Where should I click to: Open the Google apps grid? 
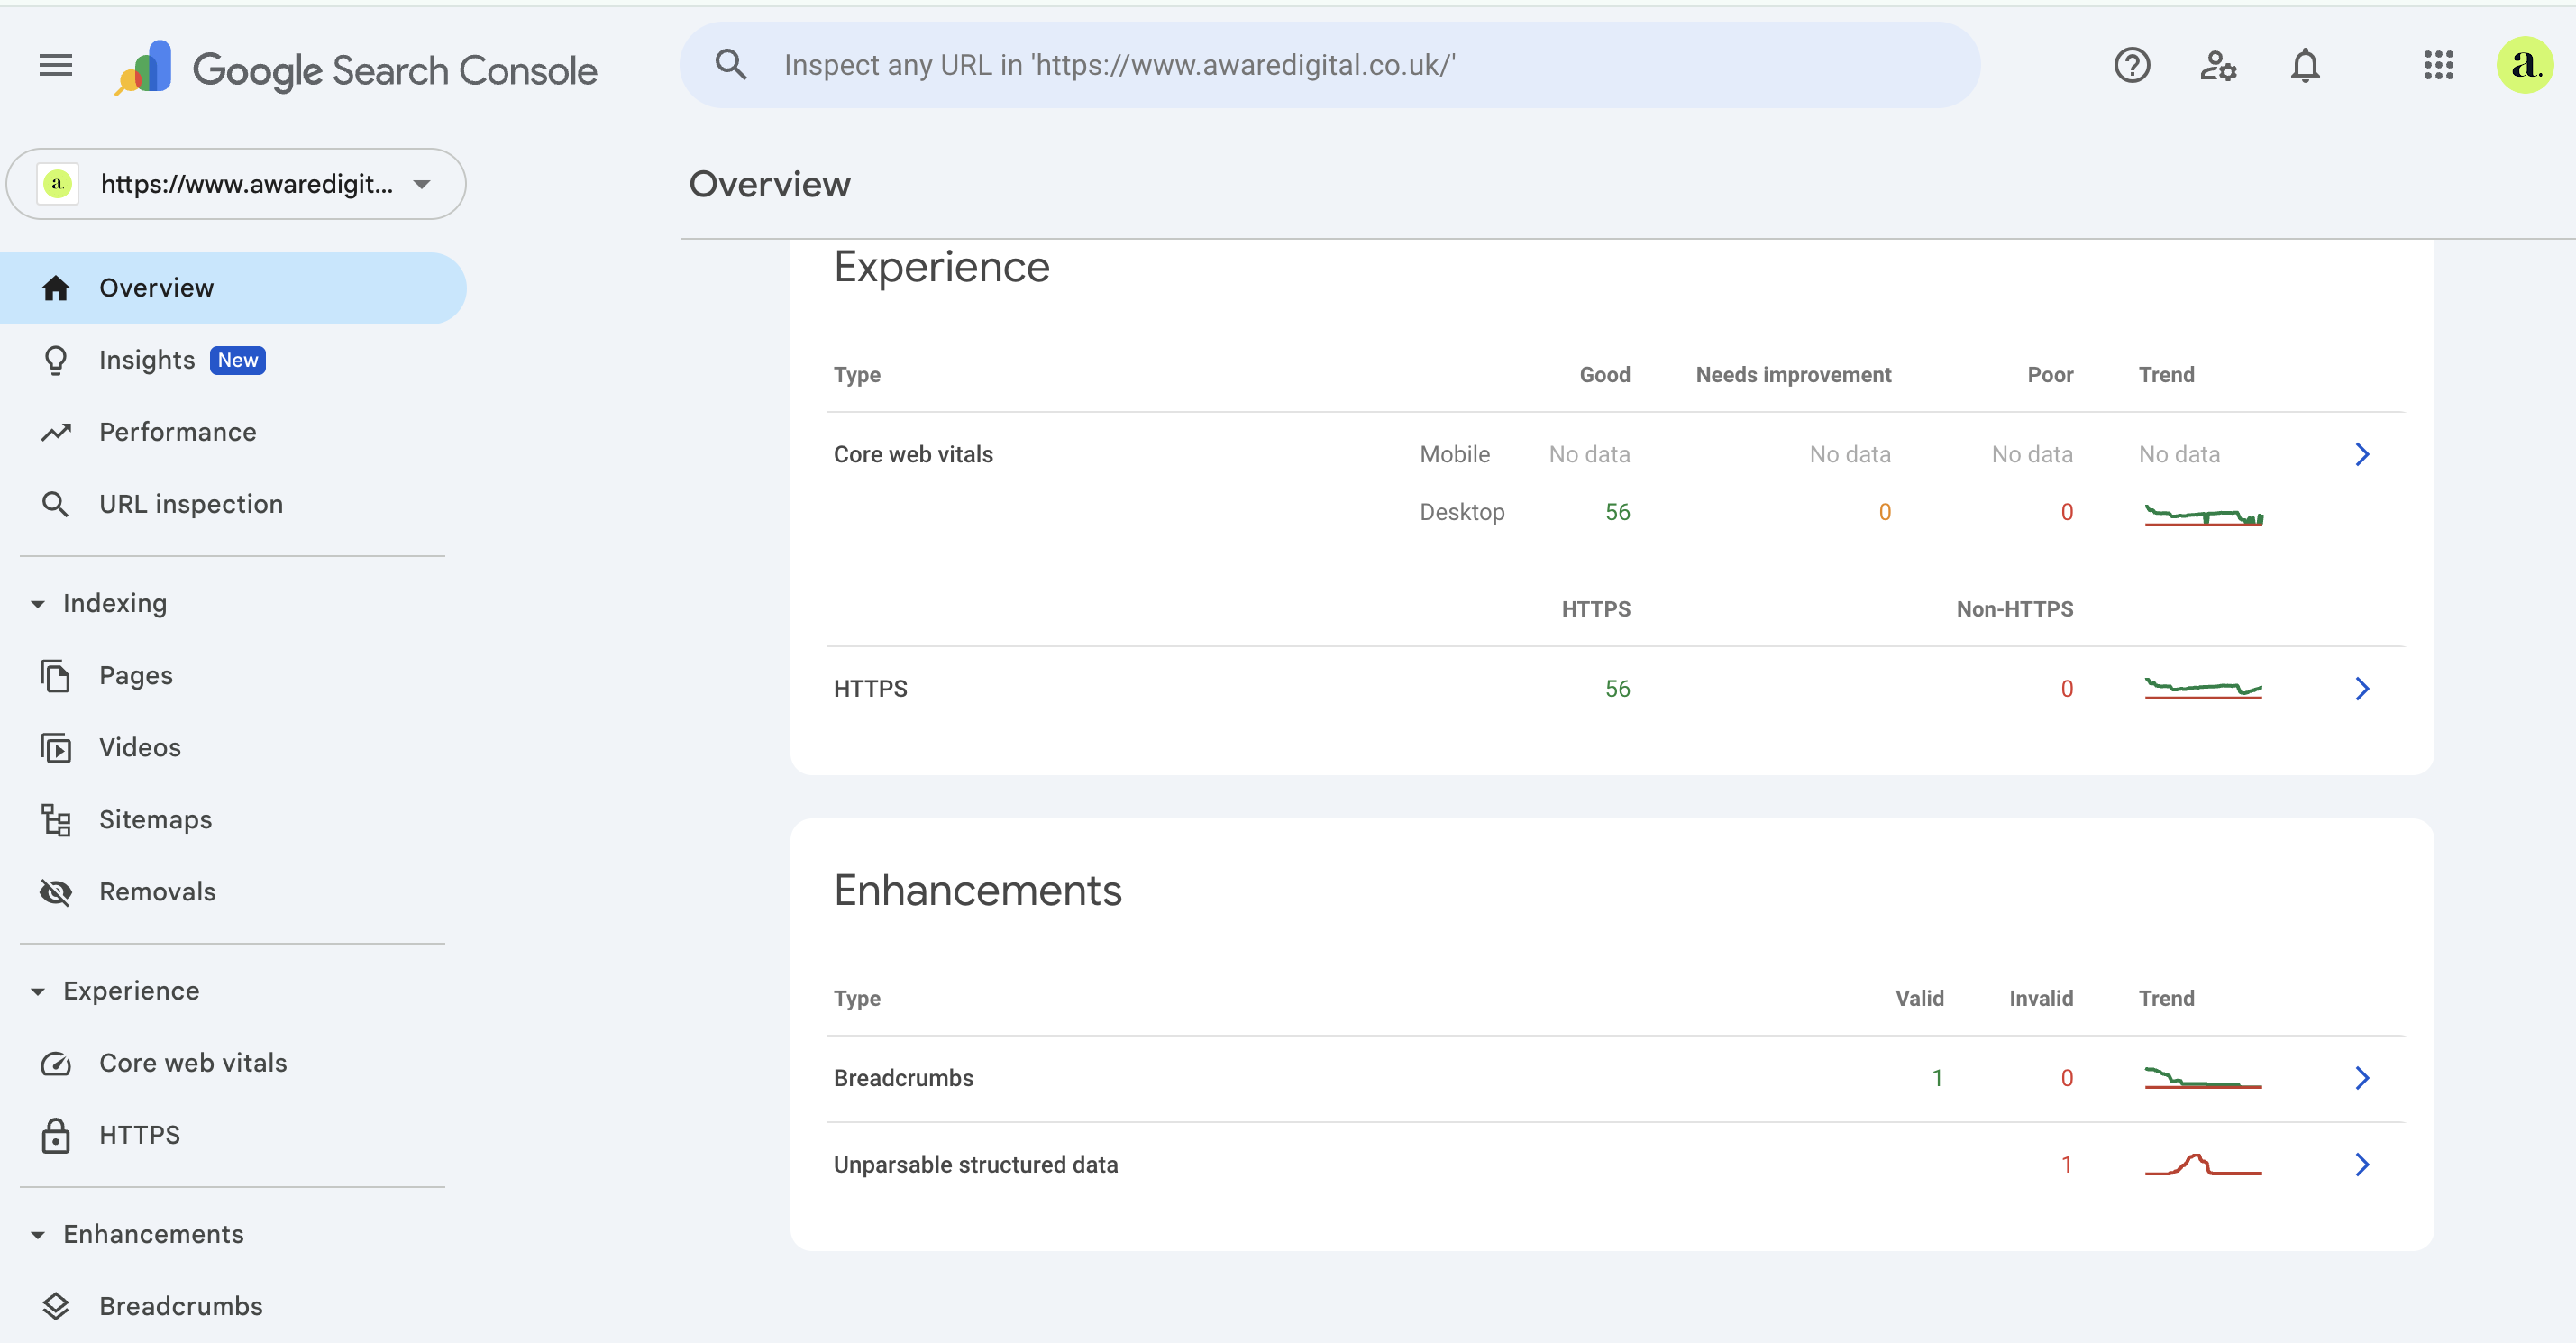[x=2438, y=66]
